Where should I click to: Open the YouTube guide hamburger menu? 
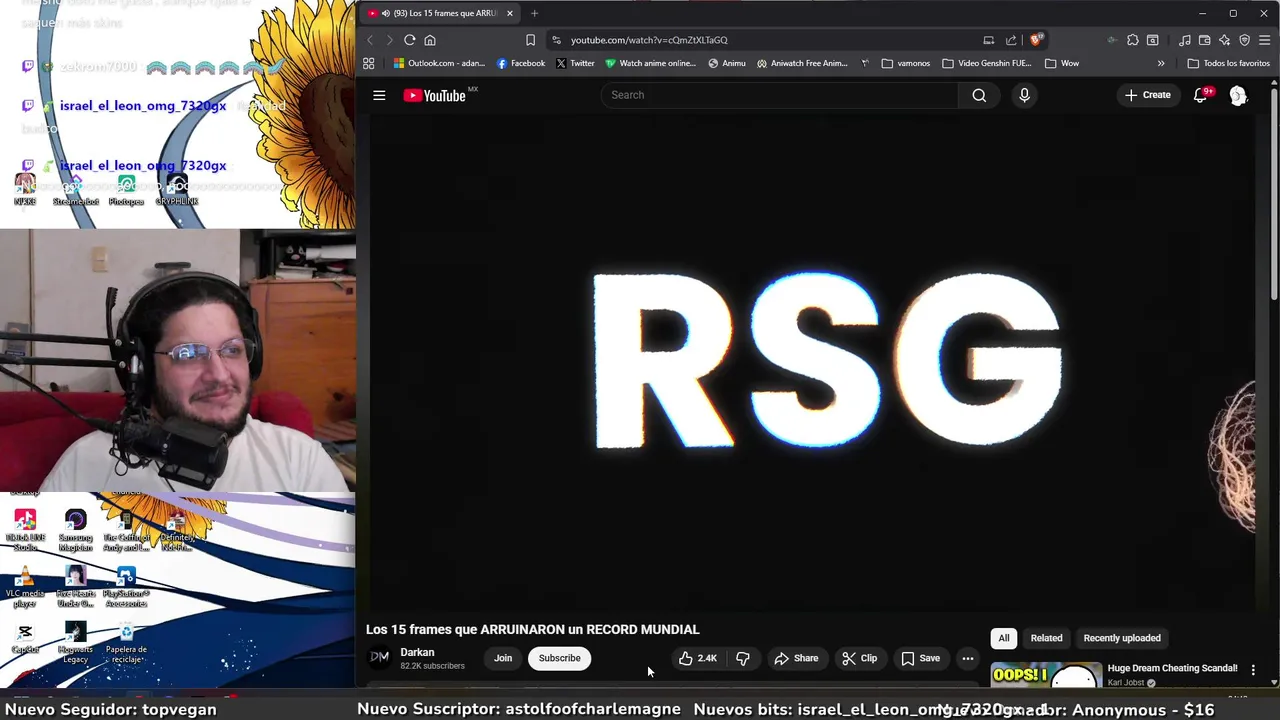click(379, 95)
